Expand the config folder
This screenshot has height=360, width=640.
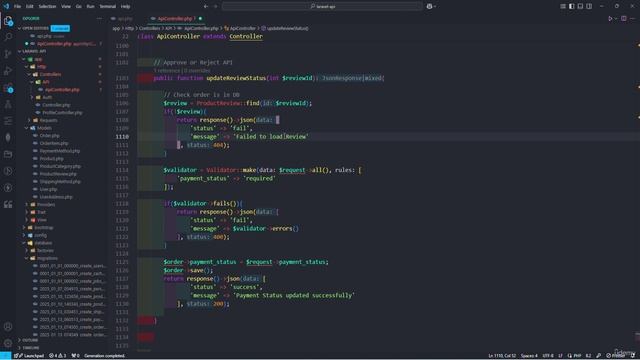(24, 235)
